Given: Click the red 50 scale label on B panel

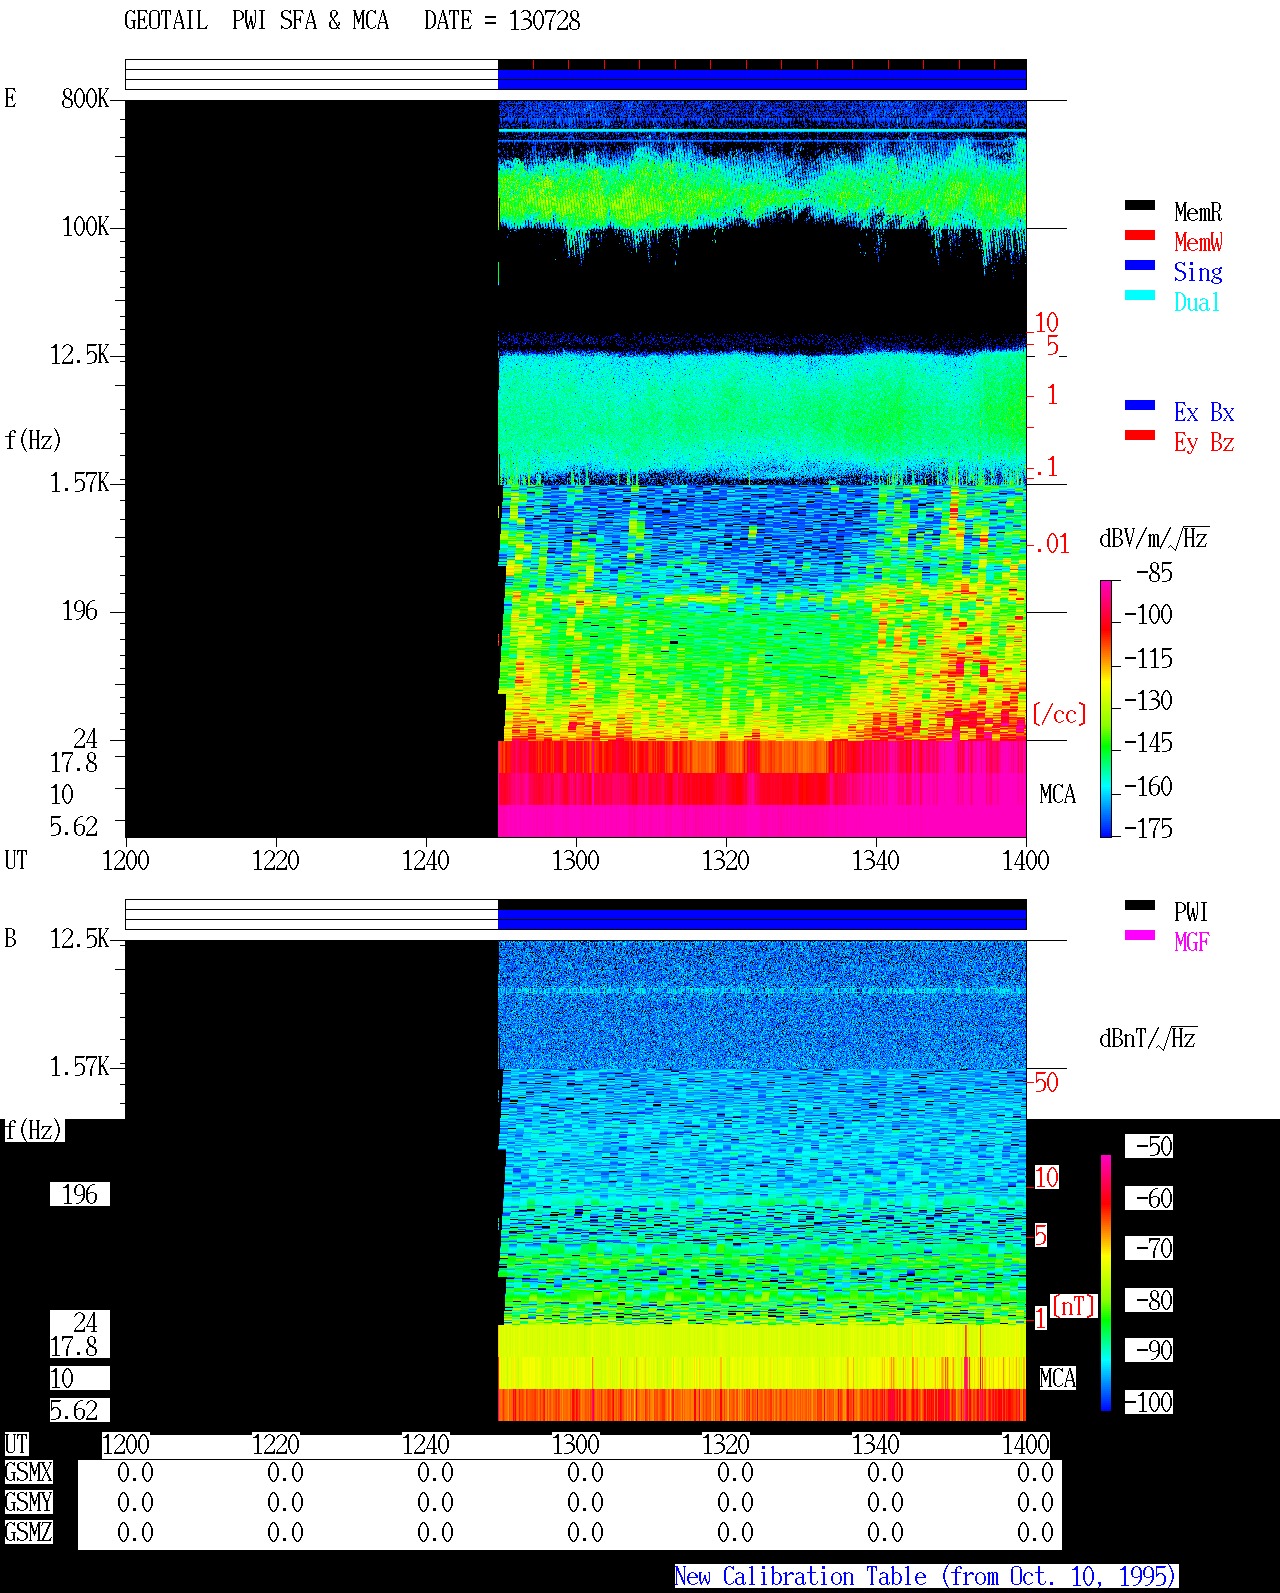Looking at the screenshot, I should coord(1046,1082).
